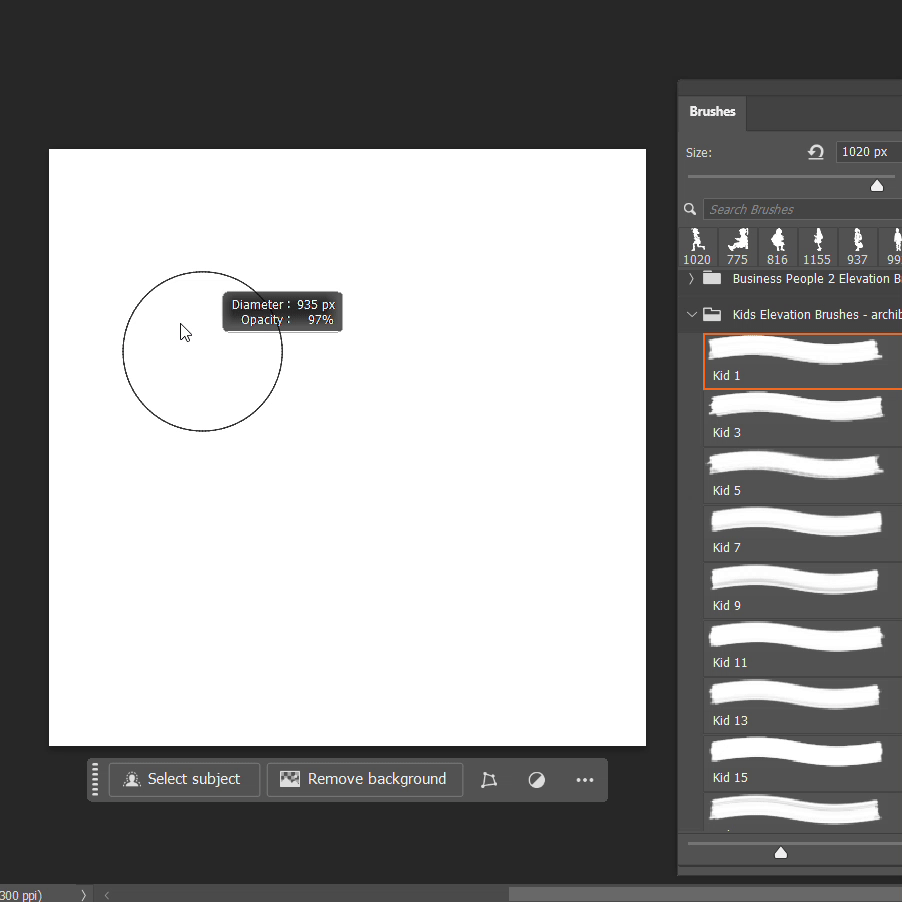Image resolution: width=902 pixels, height=902 pixels.
Task: Expand the Business People 2 Elevation folder
Action: click(691, 279)
